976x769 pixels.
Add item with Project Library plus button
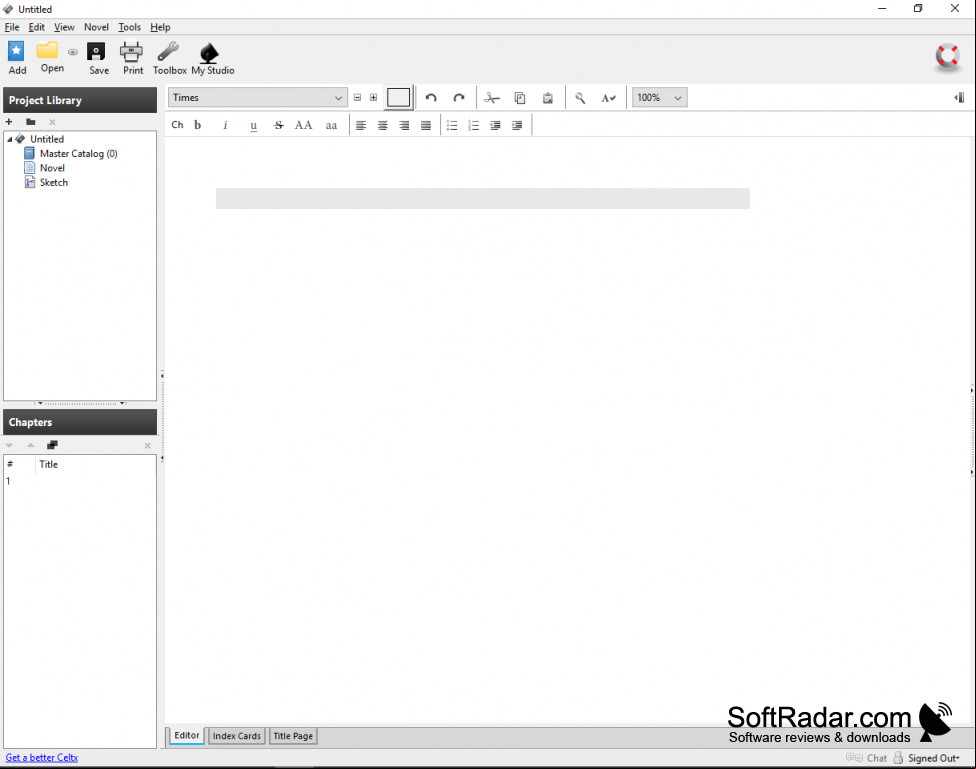(x=9, y=122)
